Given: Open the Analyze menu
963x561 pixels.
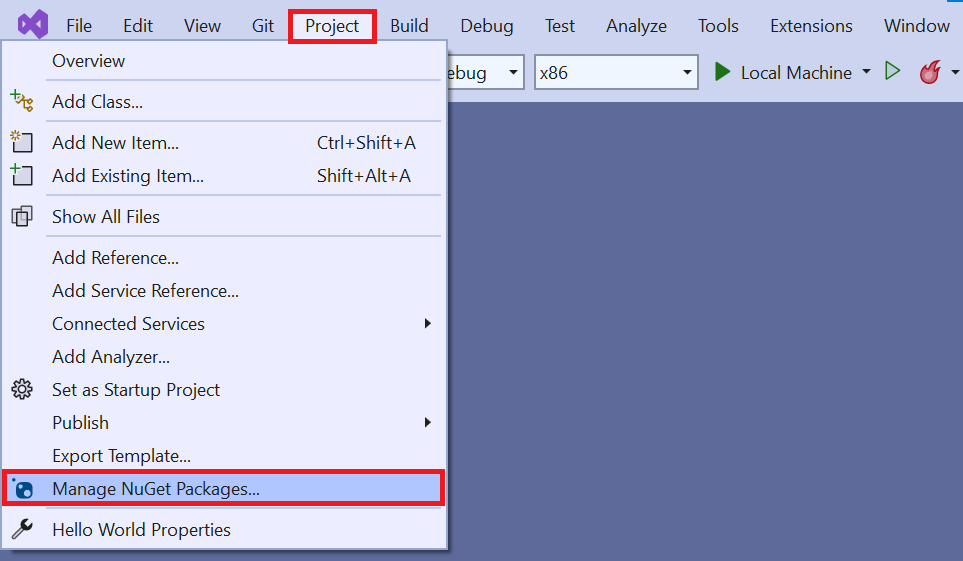Looking at the screenshot, I should click(x=636, y=26).
